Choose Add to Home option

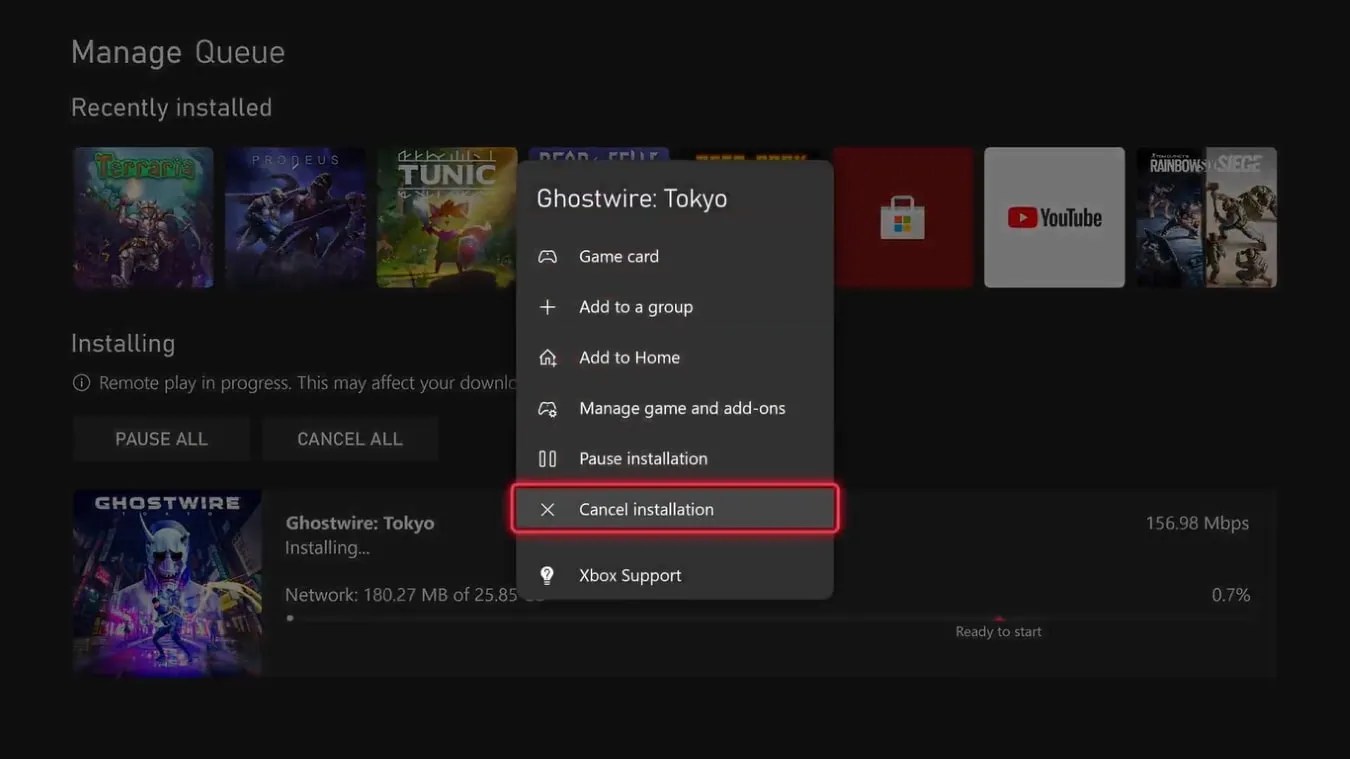tap(629, 357)
